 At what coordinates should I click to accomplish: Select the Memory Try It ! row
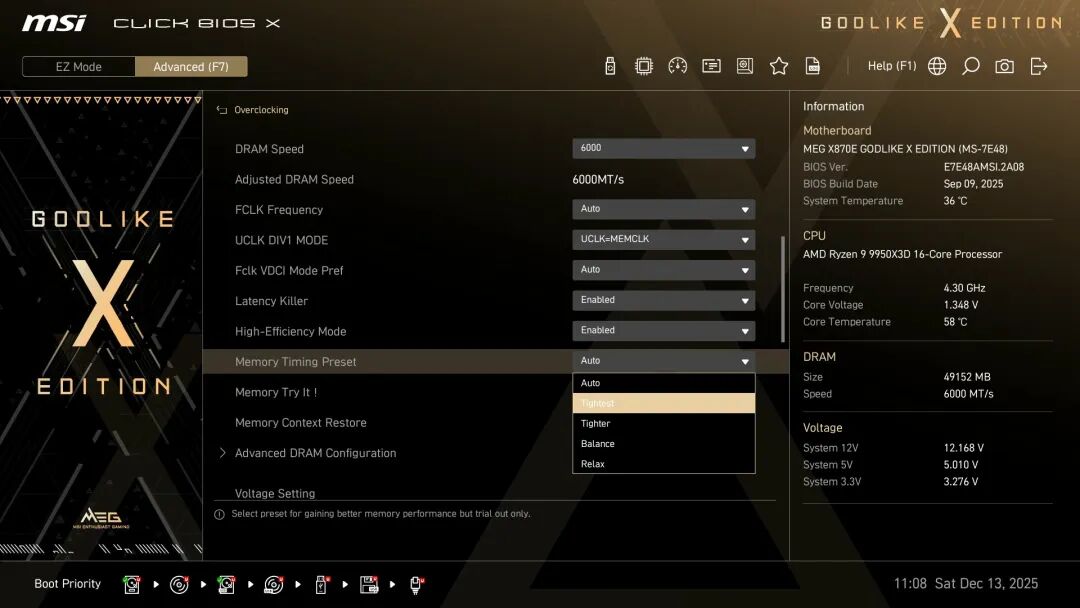(x=495, y=392)
